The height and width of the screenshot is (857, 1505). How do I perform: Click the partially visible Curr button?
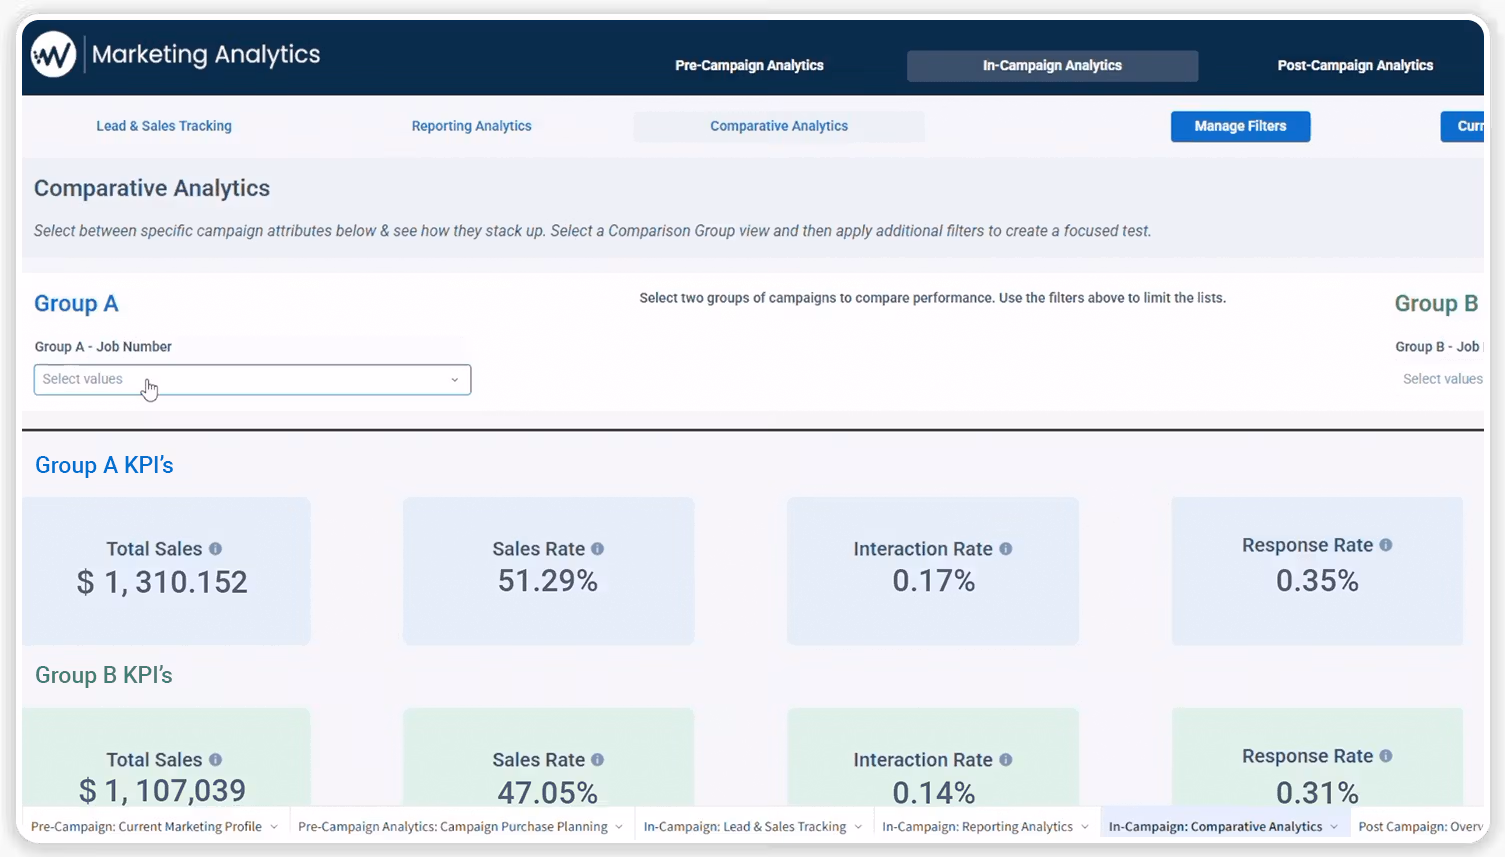pos(1463,126)
